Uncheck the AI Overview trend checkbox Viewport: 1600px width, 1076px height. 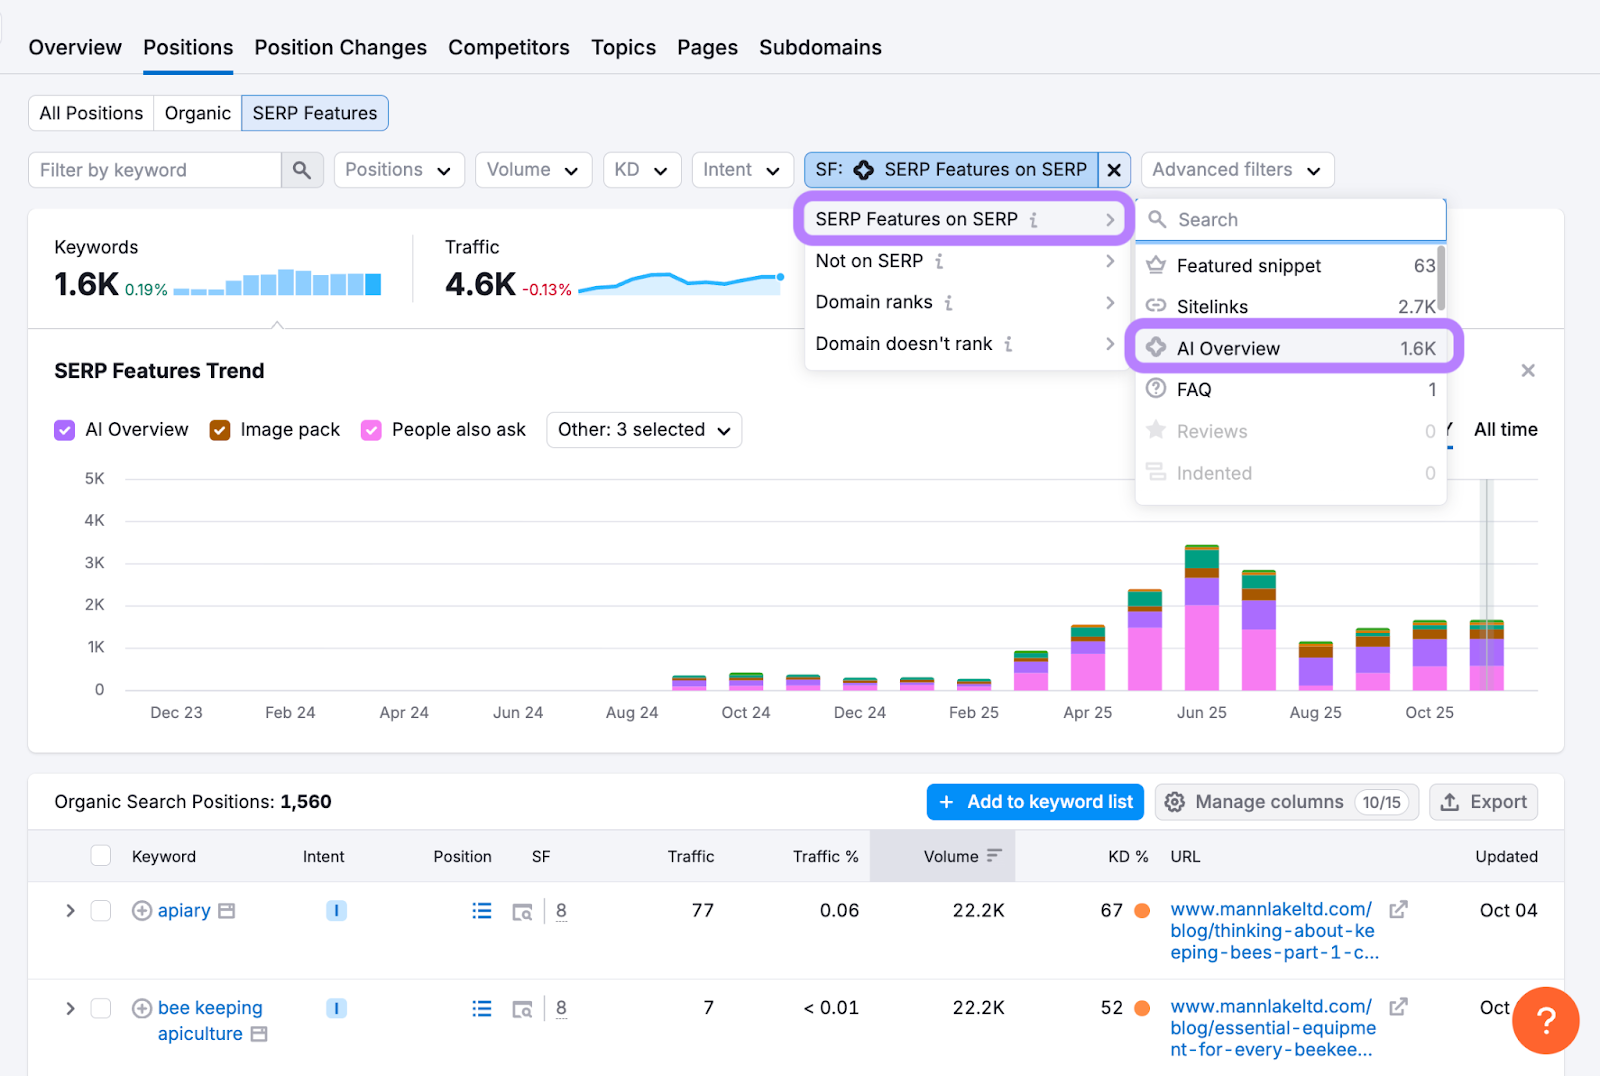65,430
